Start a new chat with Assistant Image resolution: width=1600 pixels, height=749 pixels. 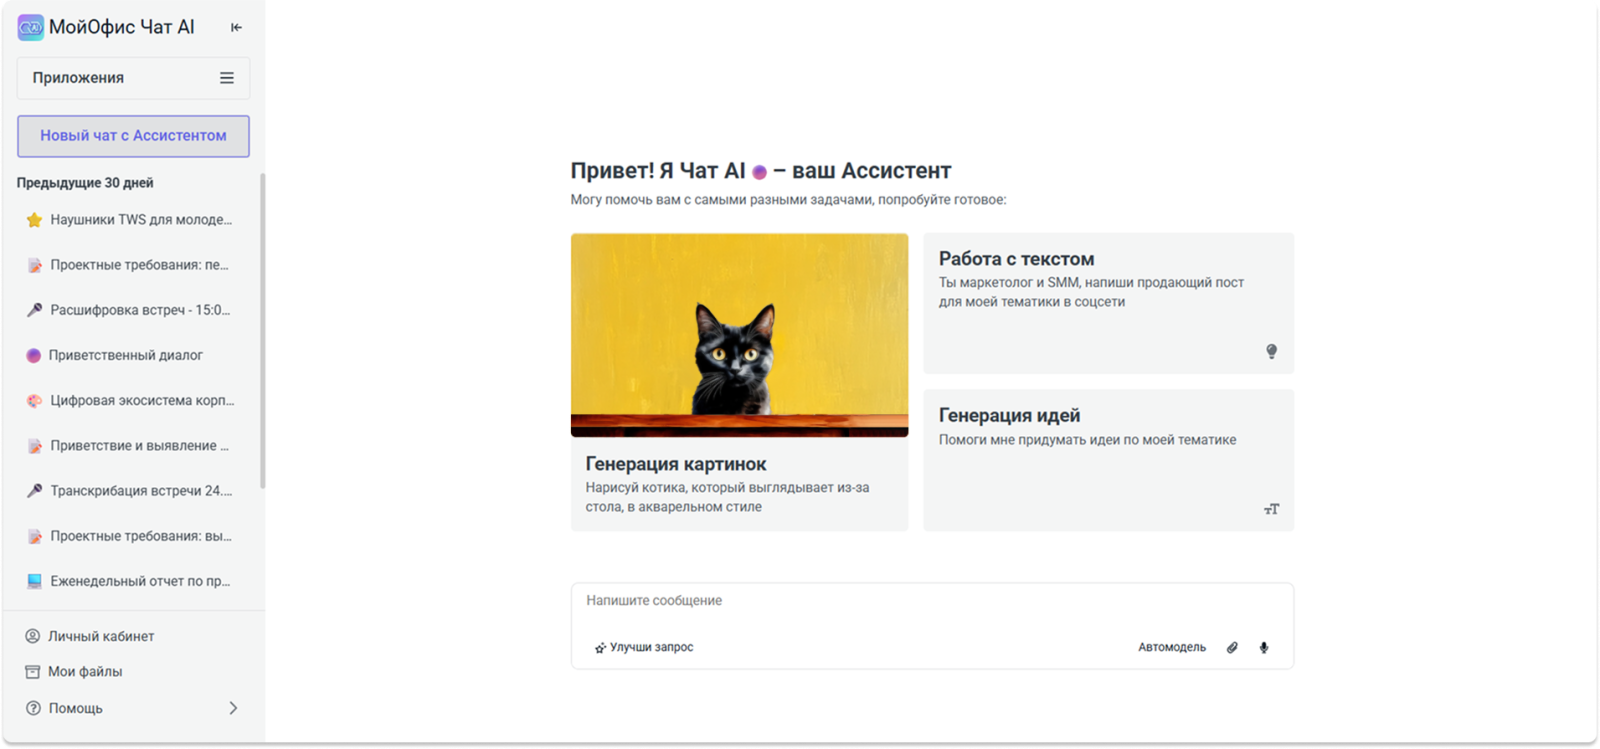(x=133, y=136)
